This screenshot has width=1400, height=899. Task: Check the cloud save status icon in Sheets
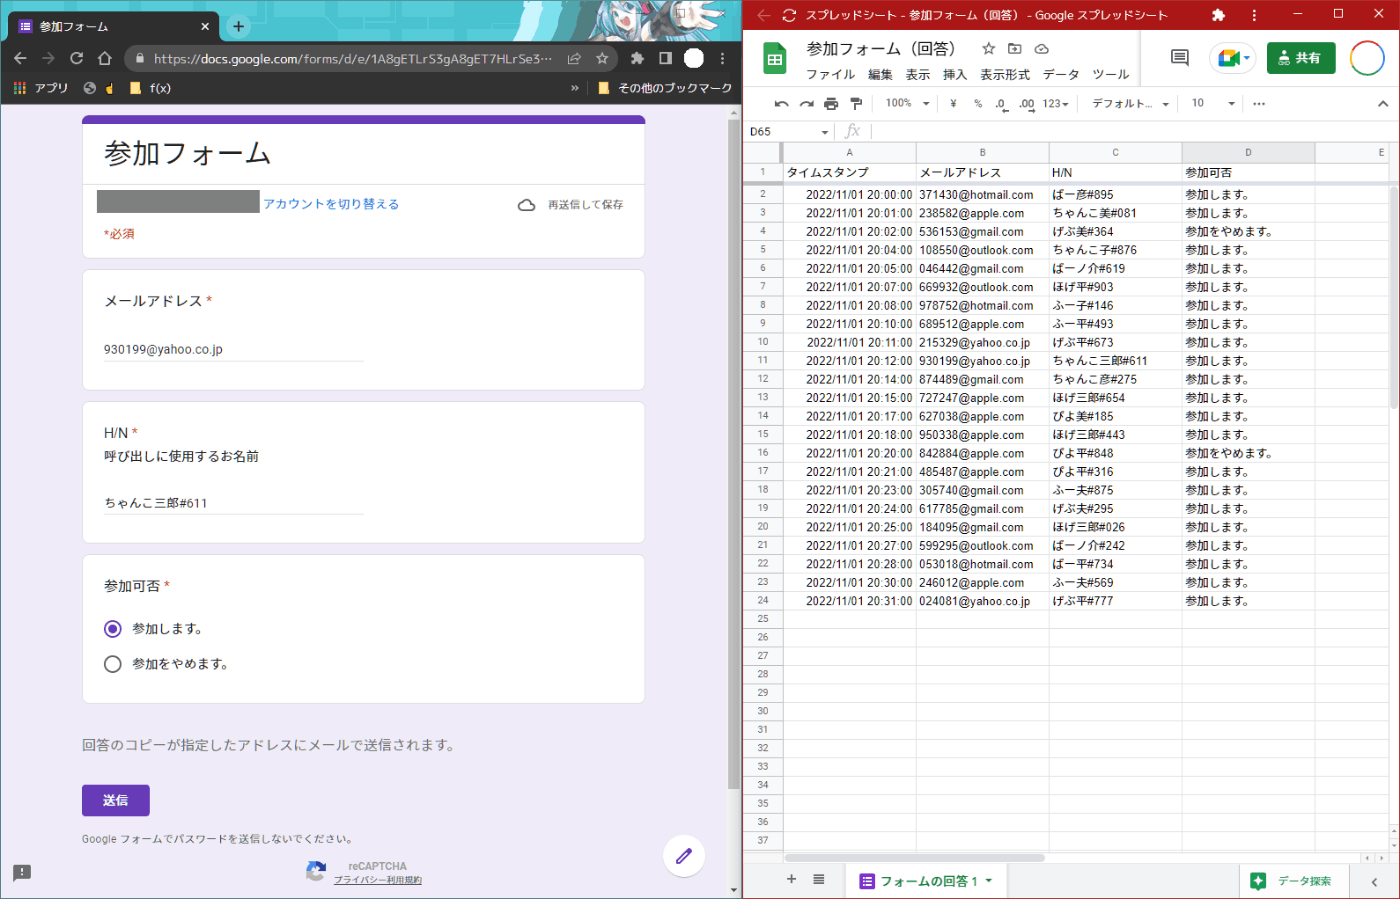1041,48
